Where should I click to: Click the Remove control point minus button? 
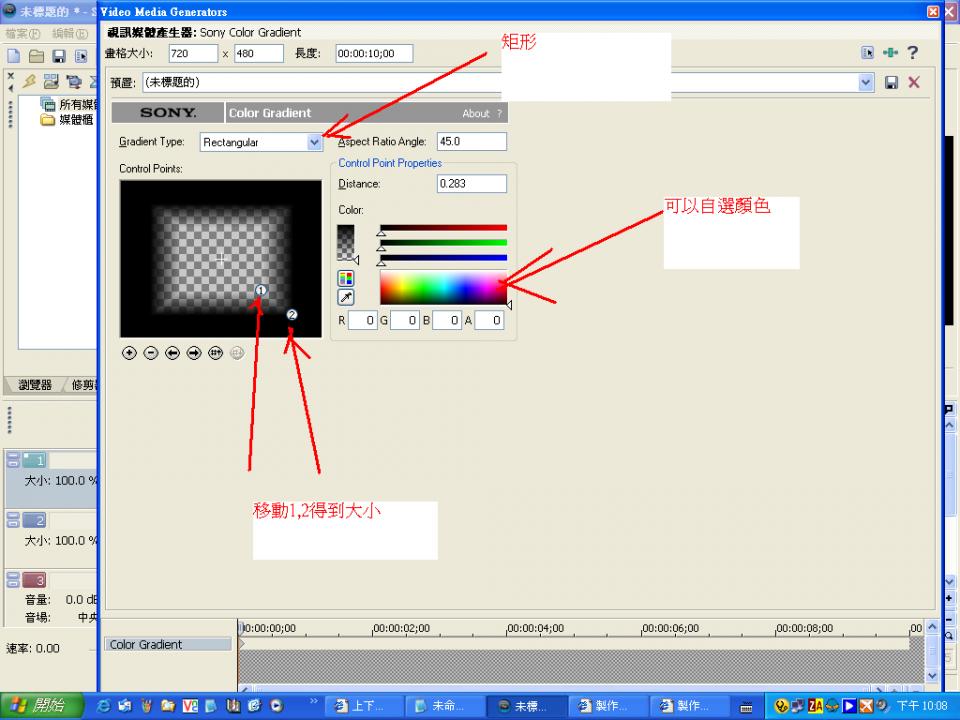151,353
